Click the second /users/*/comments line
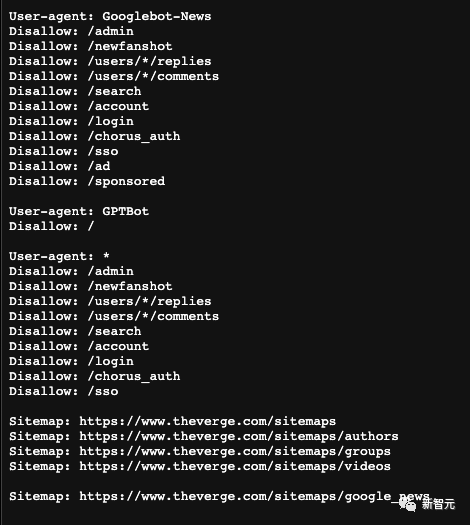Viewport: 470px width, 525px height. 114,316
